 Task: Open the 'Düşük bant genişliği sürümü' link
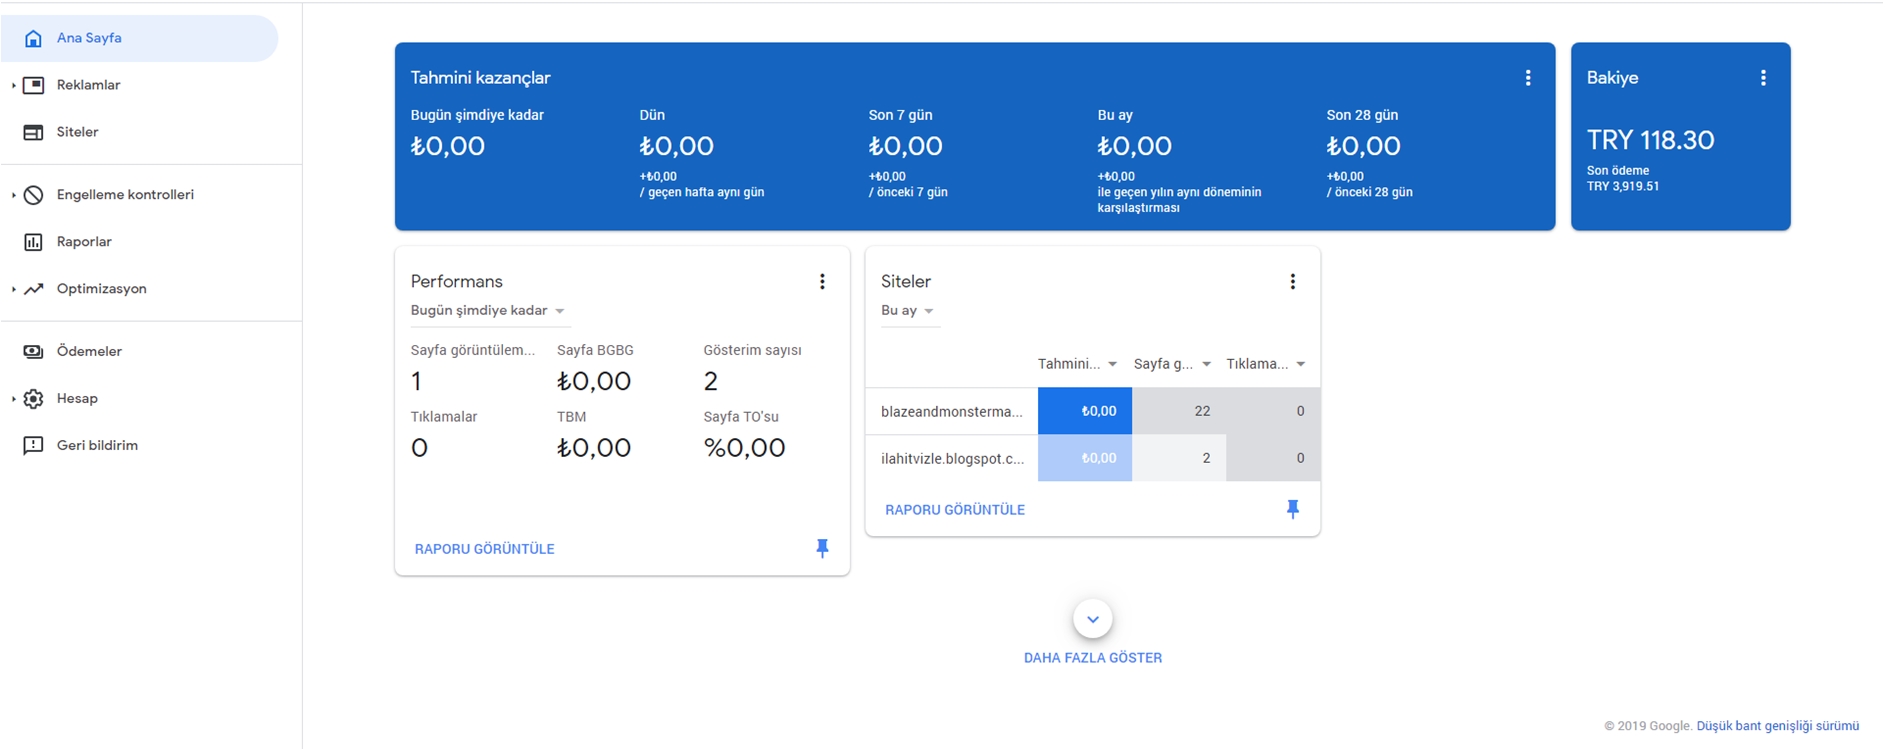click(1778, 726)
